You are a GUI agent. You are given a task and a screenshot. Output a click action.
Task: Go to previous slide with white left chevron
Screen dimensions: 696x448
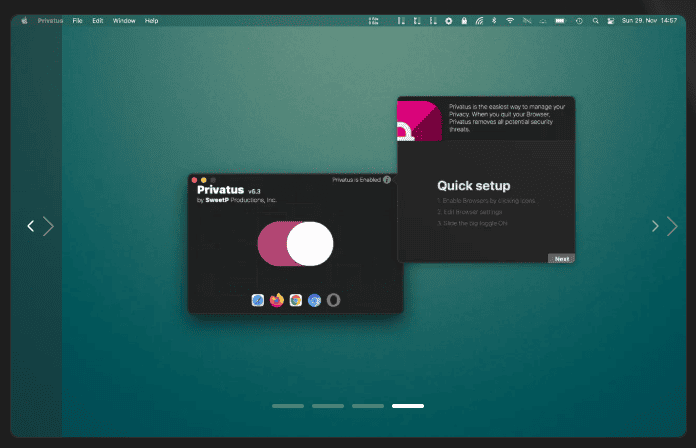coord(31,226)
